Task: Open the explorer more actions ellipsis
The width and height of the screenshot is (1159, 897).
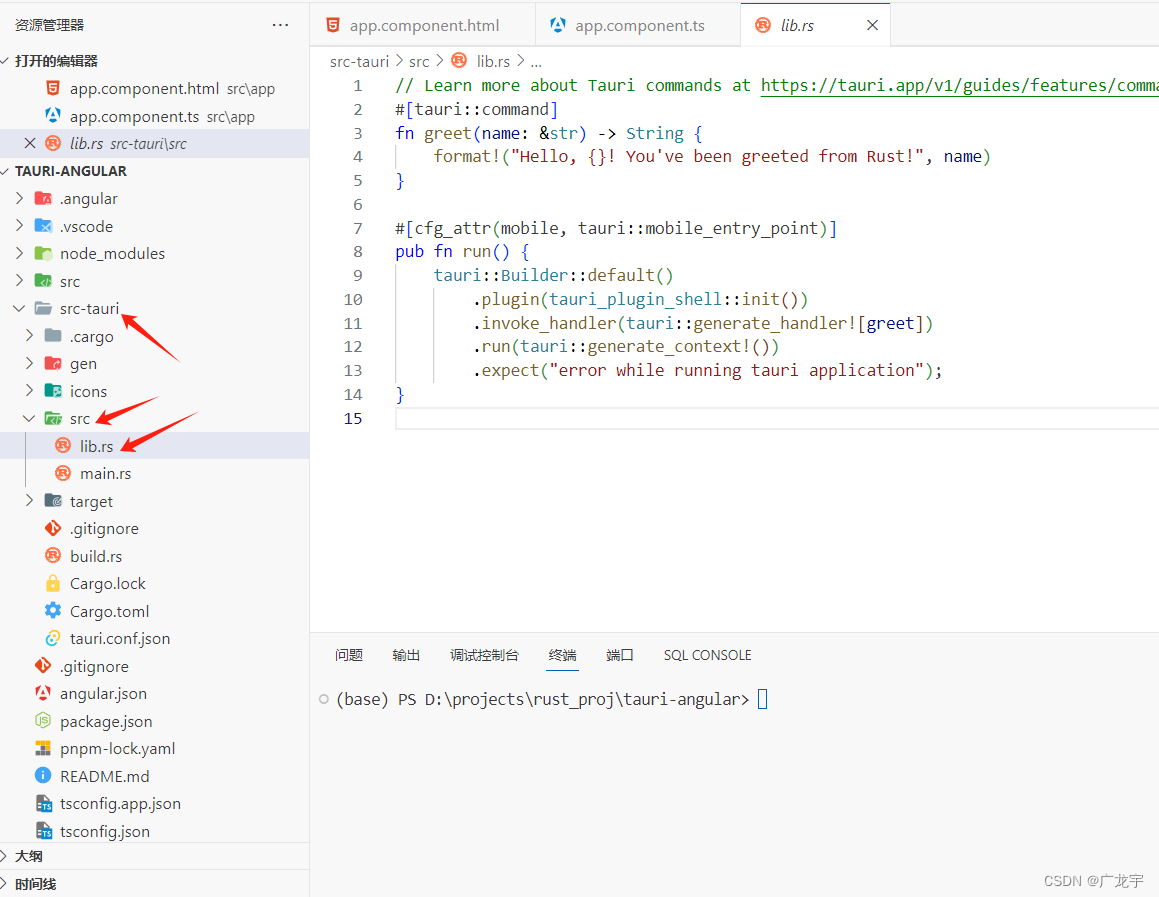Action: pos(281,25)
